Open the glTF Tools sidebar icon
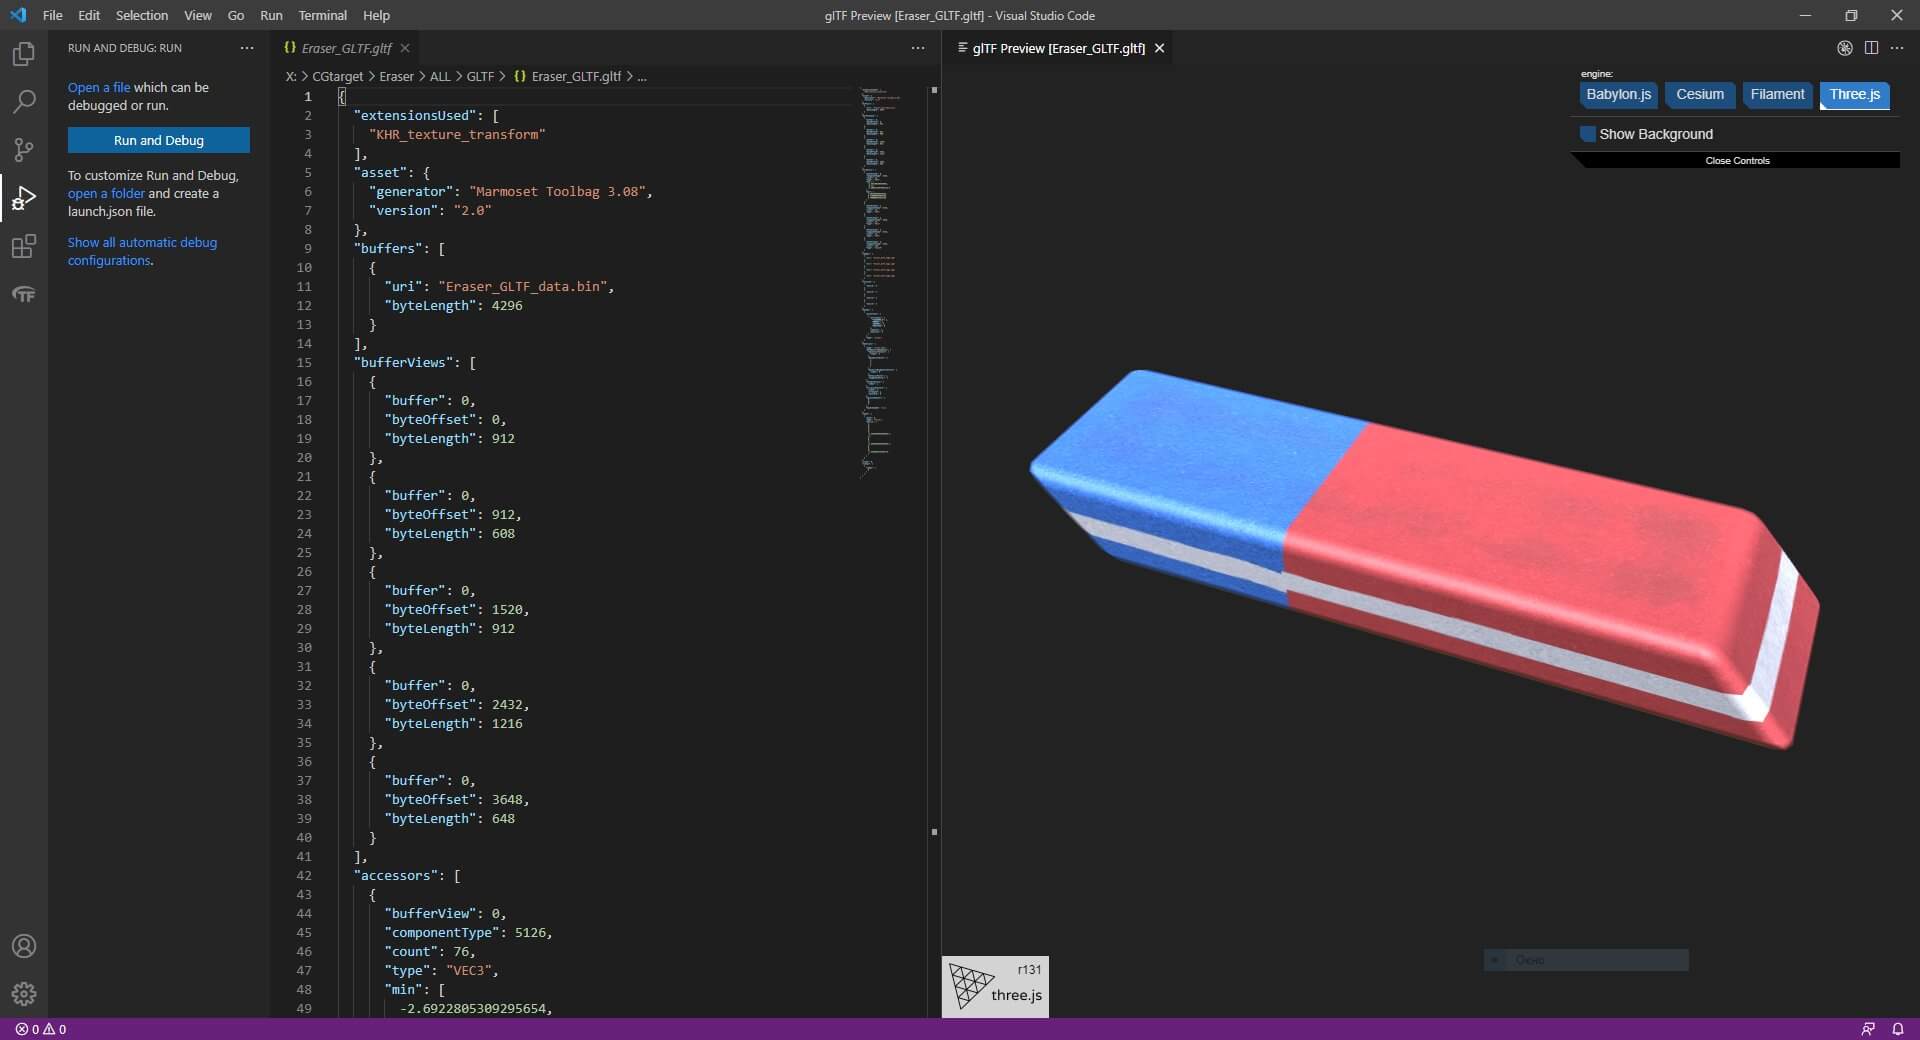The width and height of the screenshot is (1920, 1040). 24,295
